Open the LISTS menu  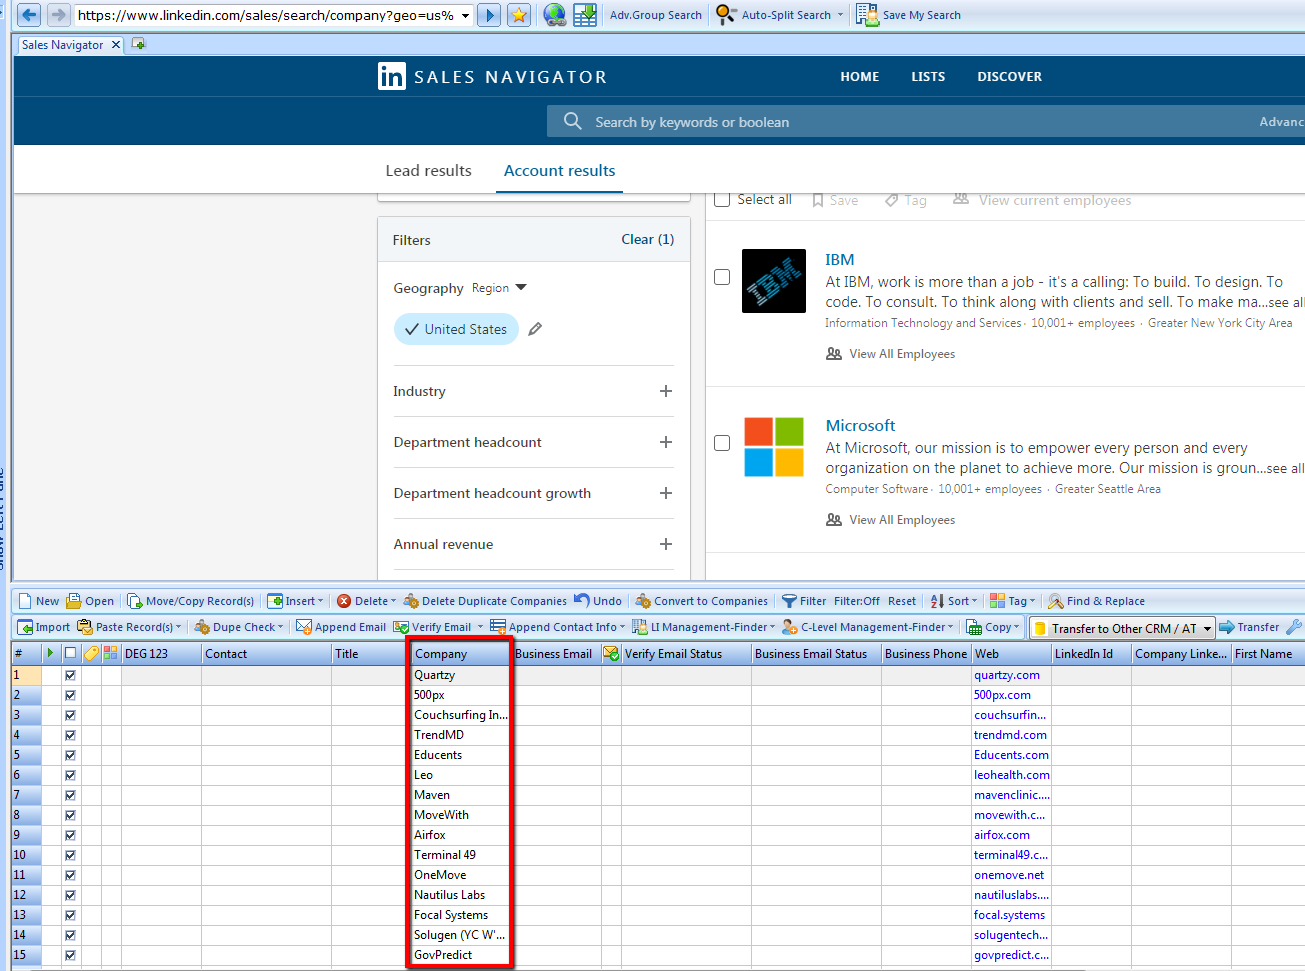click(x=928, y=76)
